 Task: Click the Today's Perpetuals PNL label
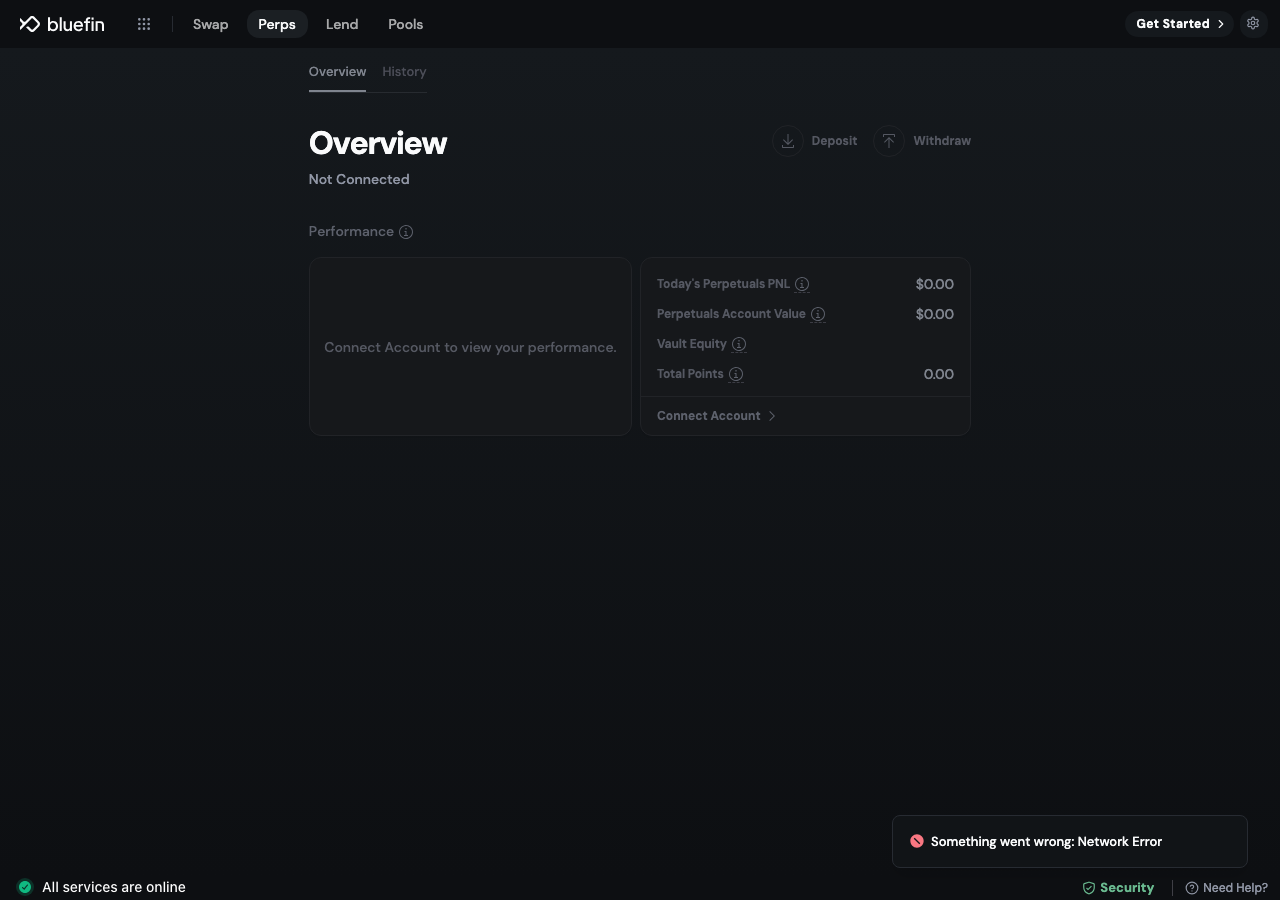click(x=723, y=284)
